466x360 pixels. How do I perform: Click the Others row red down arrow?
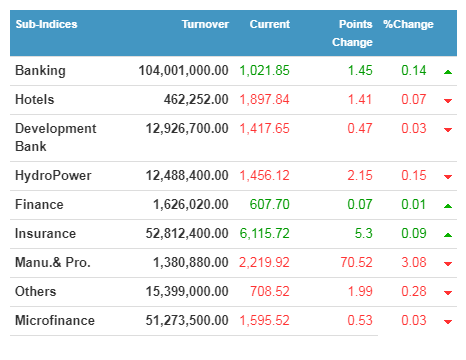(448, 293)
